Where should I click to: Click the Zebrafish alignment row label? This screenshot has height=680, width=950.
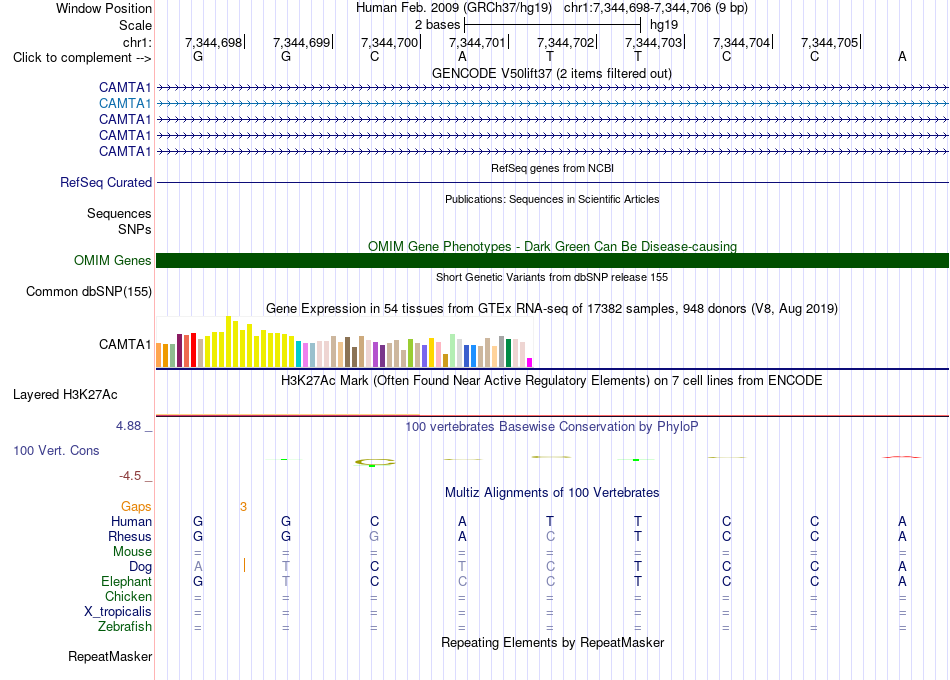(125, 626)
